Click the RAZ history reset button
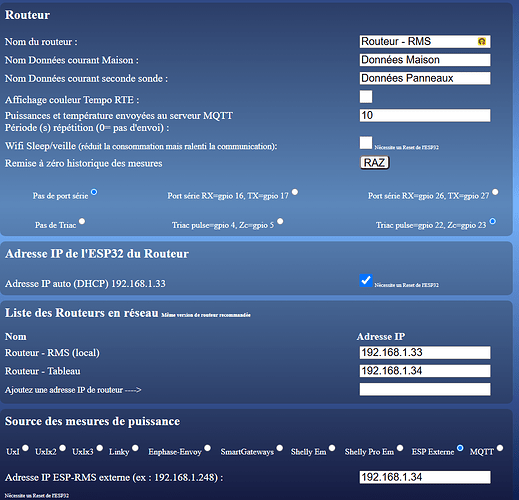Screen dimensions: 519x500 click(x=375, y=163)
